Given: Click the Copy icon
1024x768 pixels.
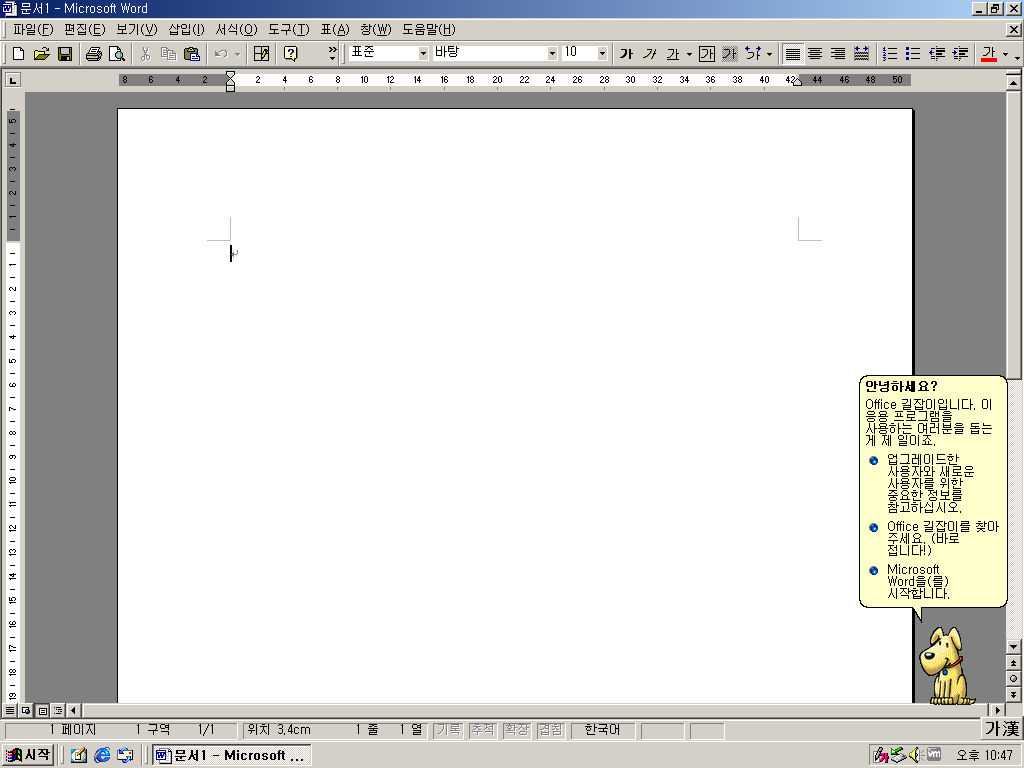Looking at the screenshot, I should [168, 54].
